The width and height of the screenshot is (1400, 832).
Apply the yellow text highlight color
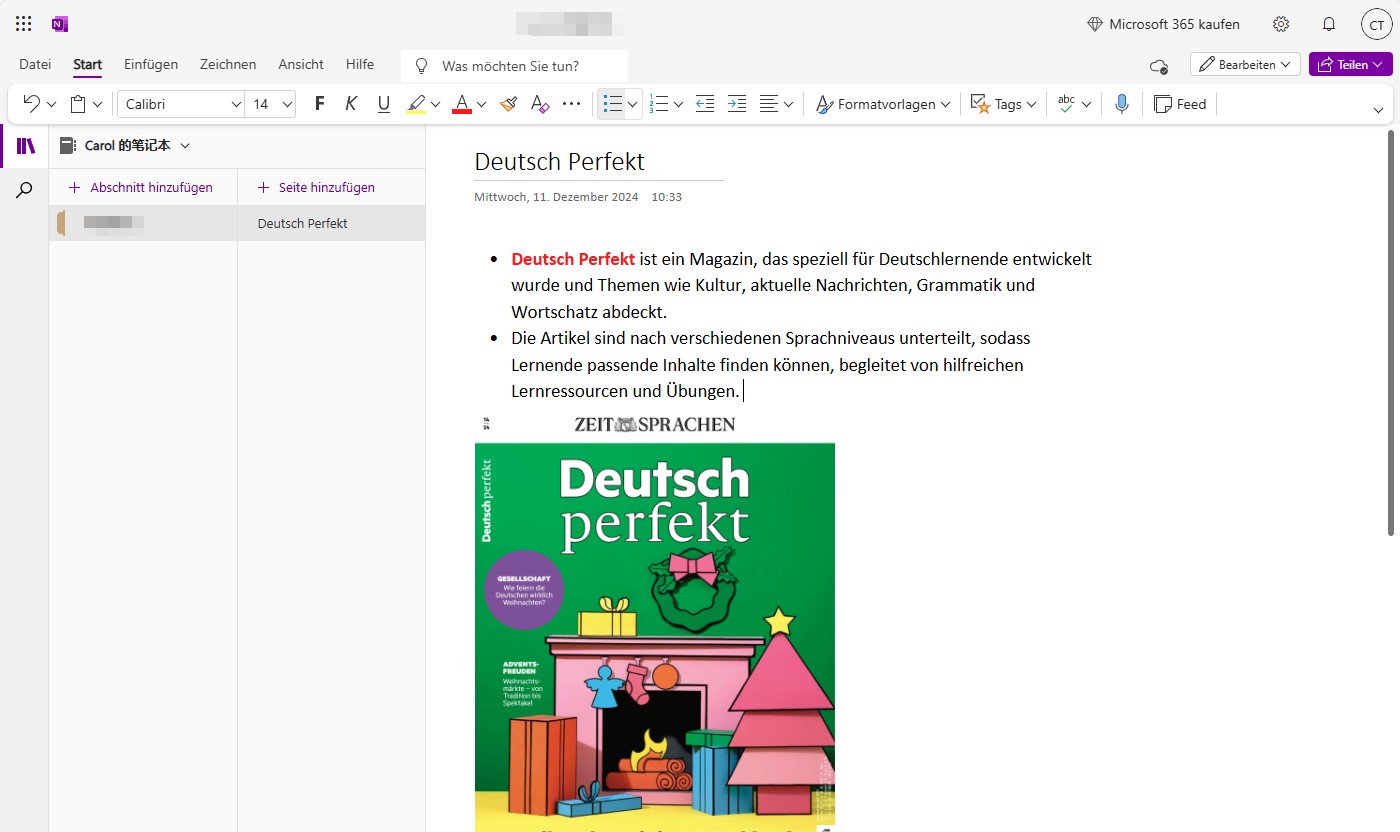416,104
